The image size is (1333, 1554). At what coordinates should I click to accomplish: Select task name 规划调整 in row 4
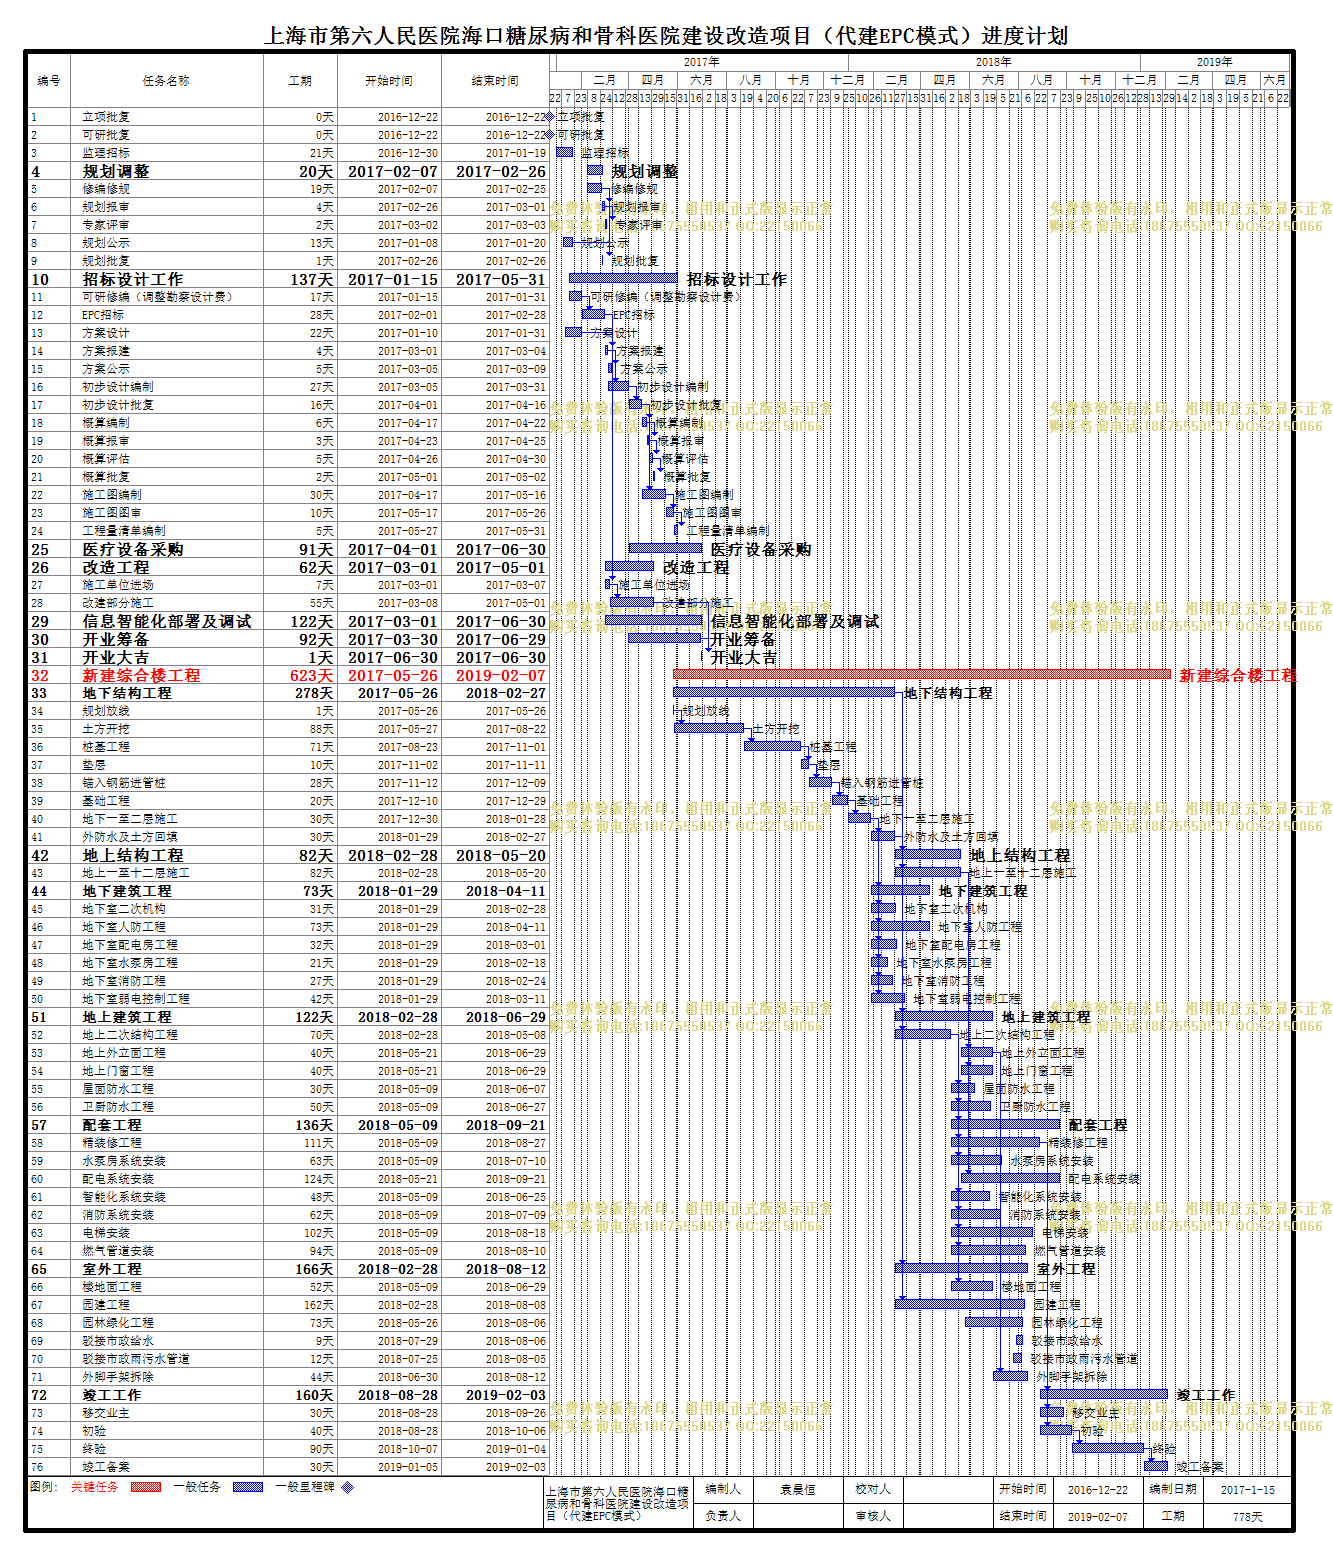click(x=116, y=171)
